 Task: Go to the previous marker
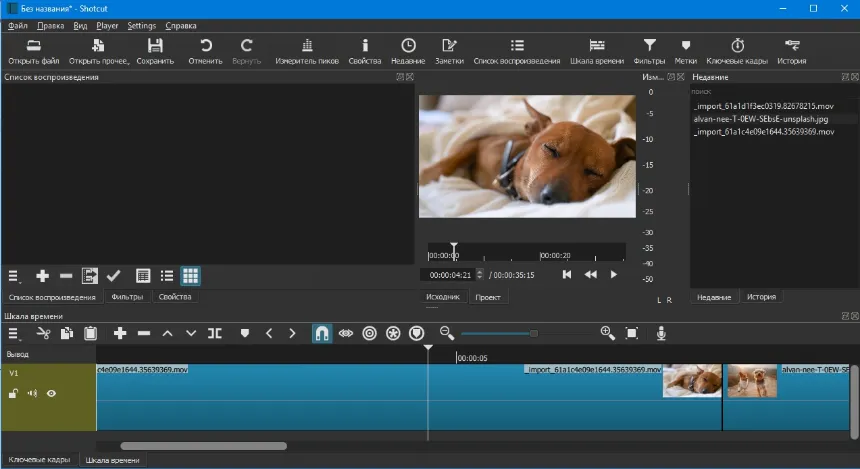pyautogui.click(x=269, y=333)
